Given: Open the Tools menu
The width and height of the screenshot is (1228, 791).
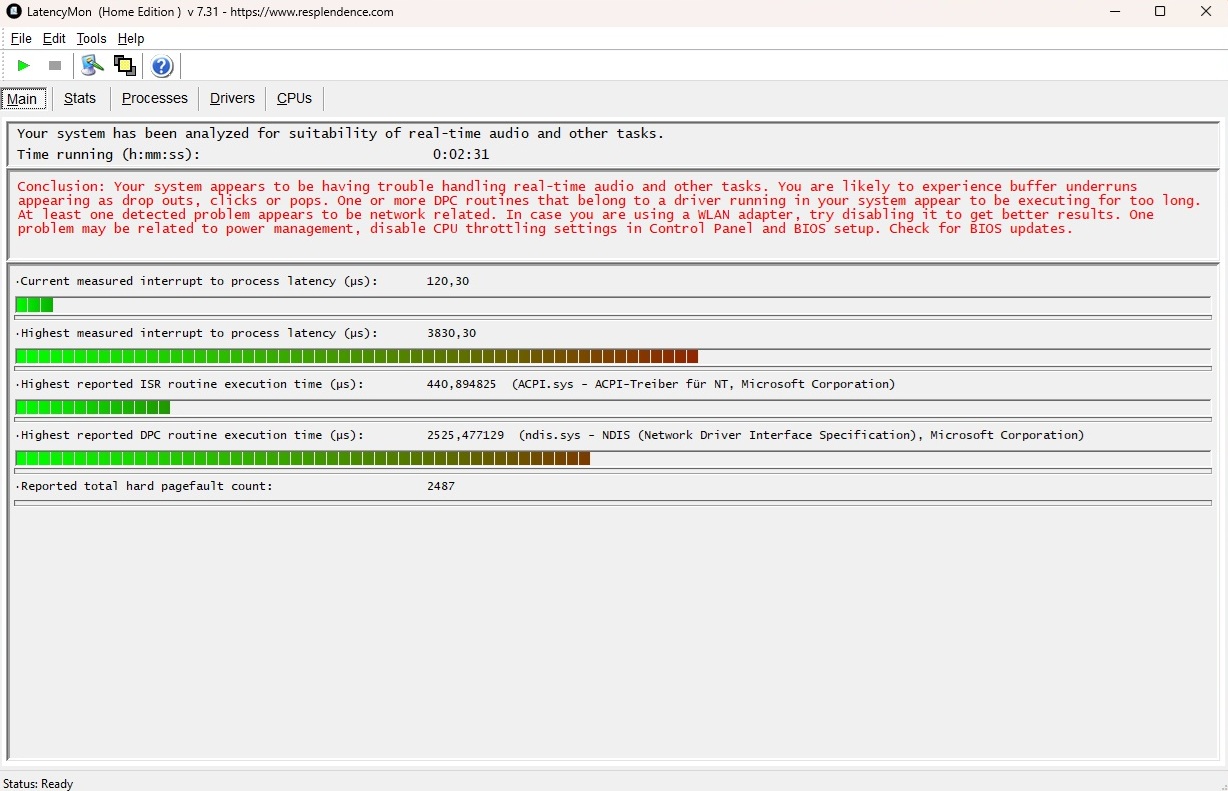Looking at the screenshot, I should pyautogui.click(x=91, y=38).
